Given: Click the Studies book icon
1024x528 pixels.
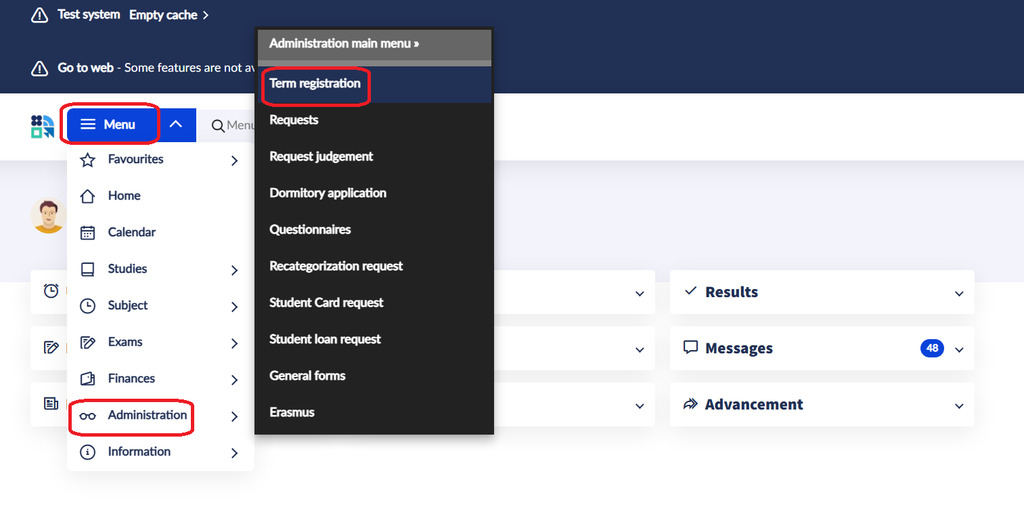Looking at the screenshot, I should click(x=88, y=269).
